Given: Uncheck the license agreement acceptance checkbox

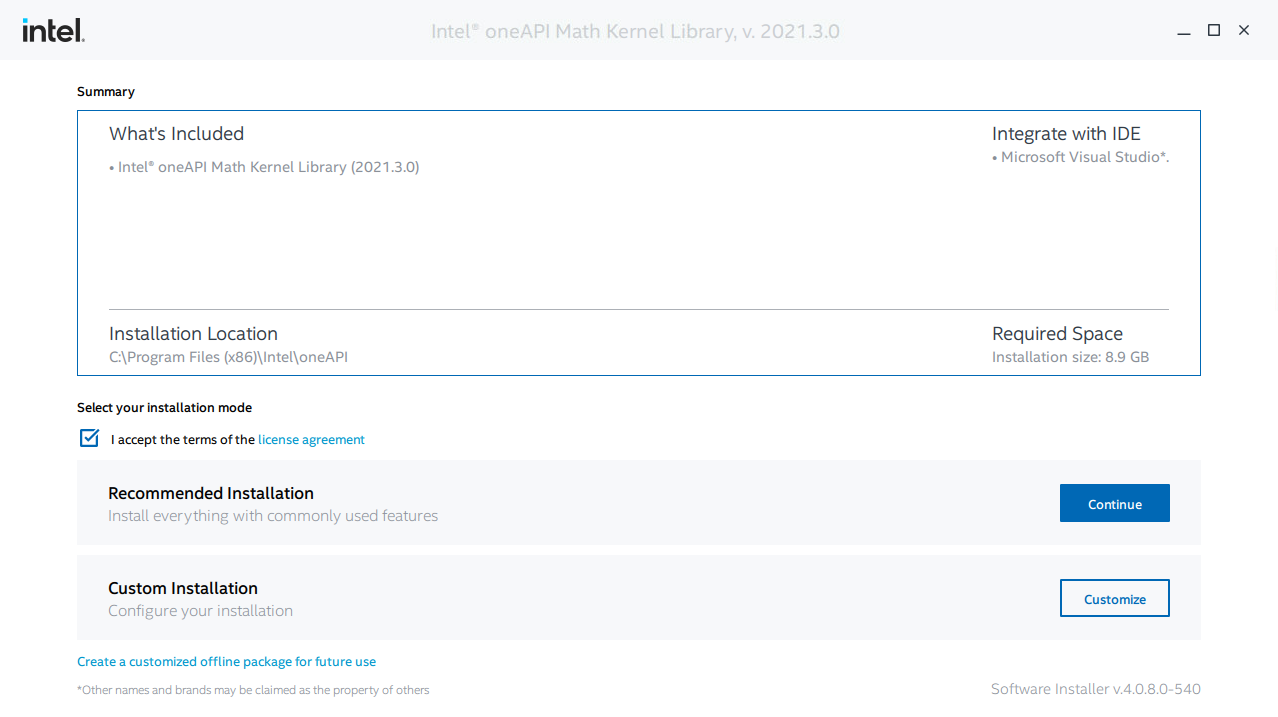Looking at the screenshot, I should 89,438.
